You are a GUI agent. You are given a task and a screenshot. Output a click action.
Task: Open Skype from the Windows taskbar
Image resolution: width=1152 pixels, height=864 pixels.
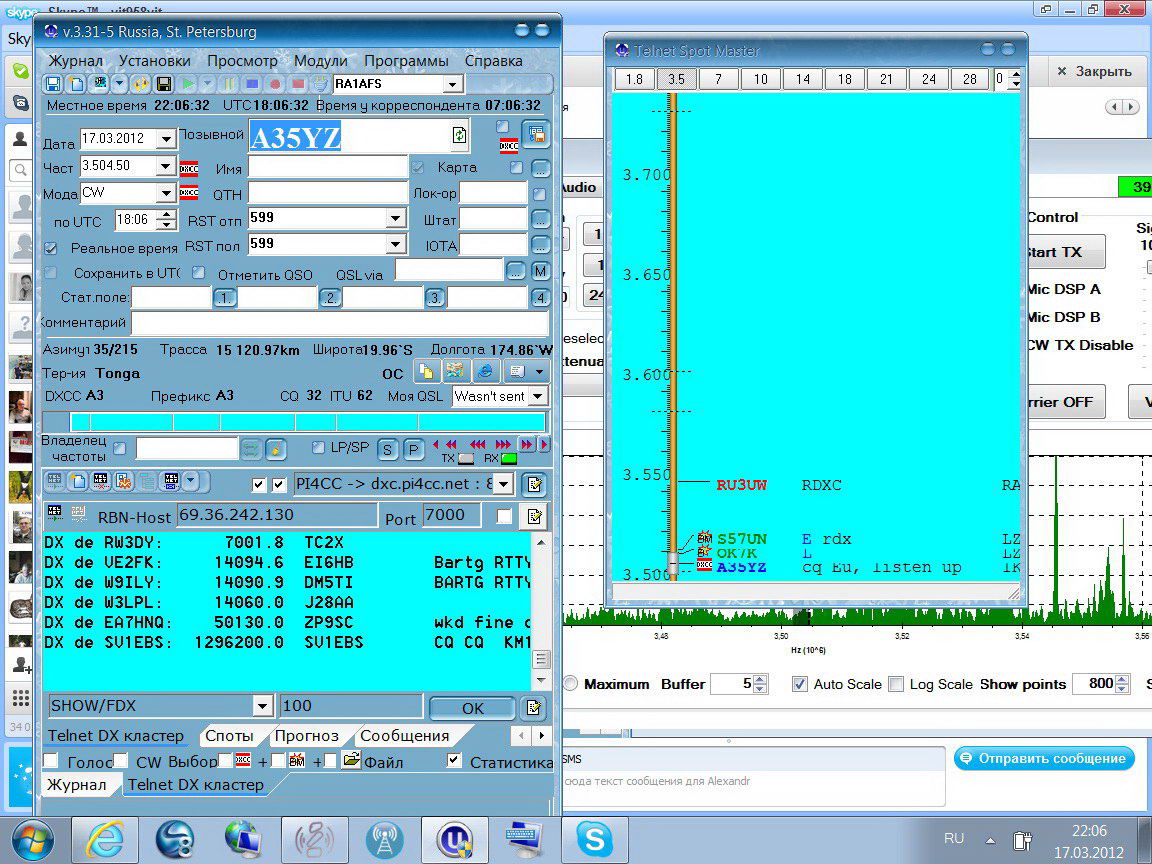tap(594, 838)
